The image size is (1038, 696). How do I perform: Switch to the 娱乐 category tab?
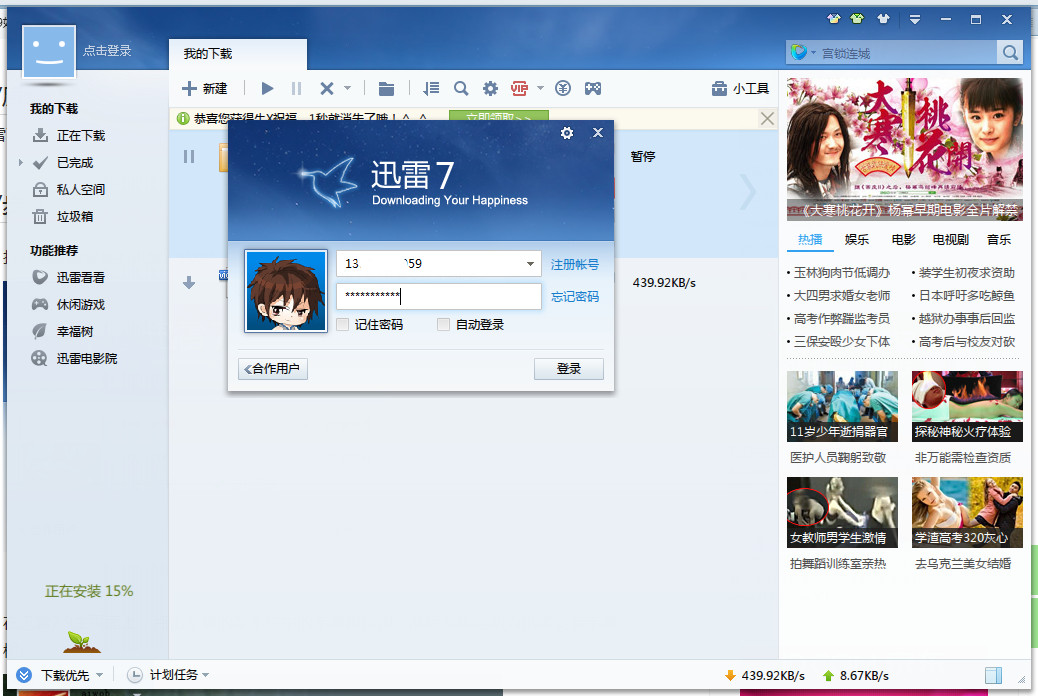coord(856,239)
